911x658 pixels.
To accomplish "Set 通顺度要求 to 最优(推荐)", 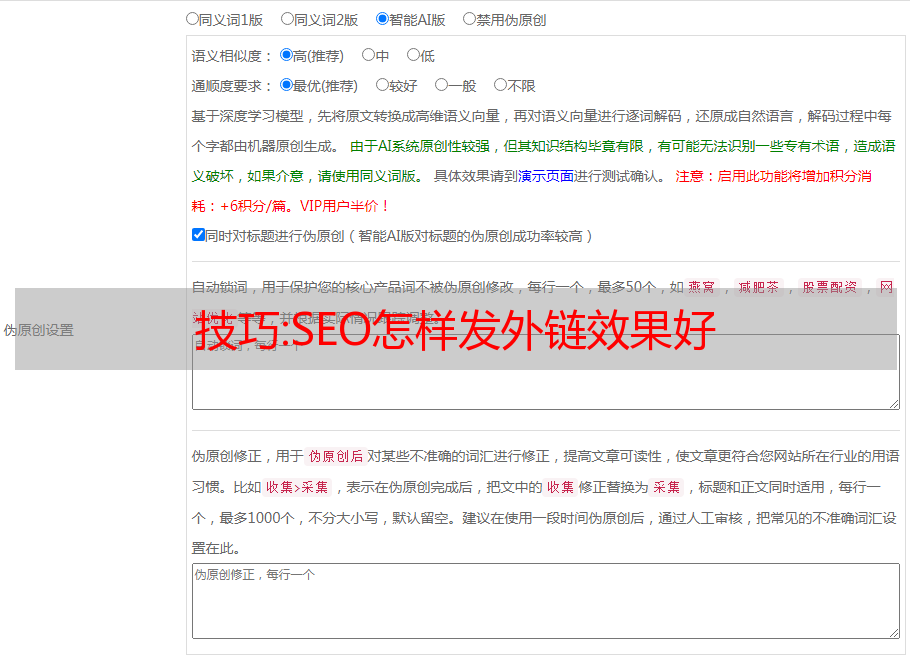I will (x=286, y=85).
